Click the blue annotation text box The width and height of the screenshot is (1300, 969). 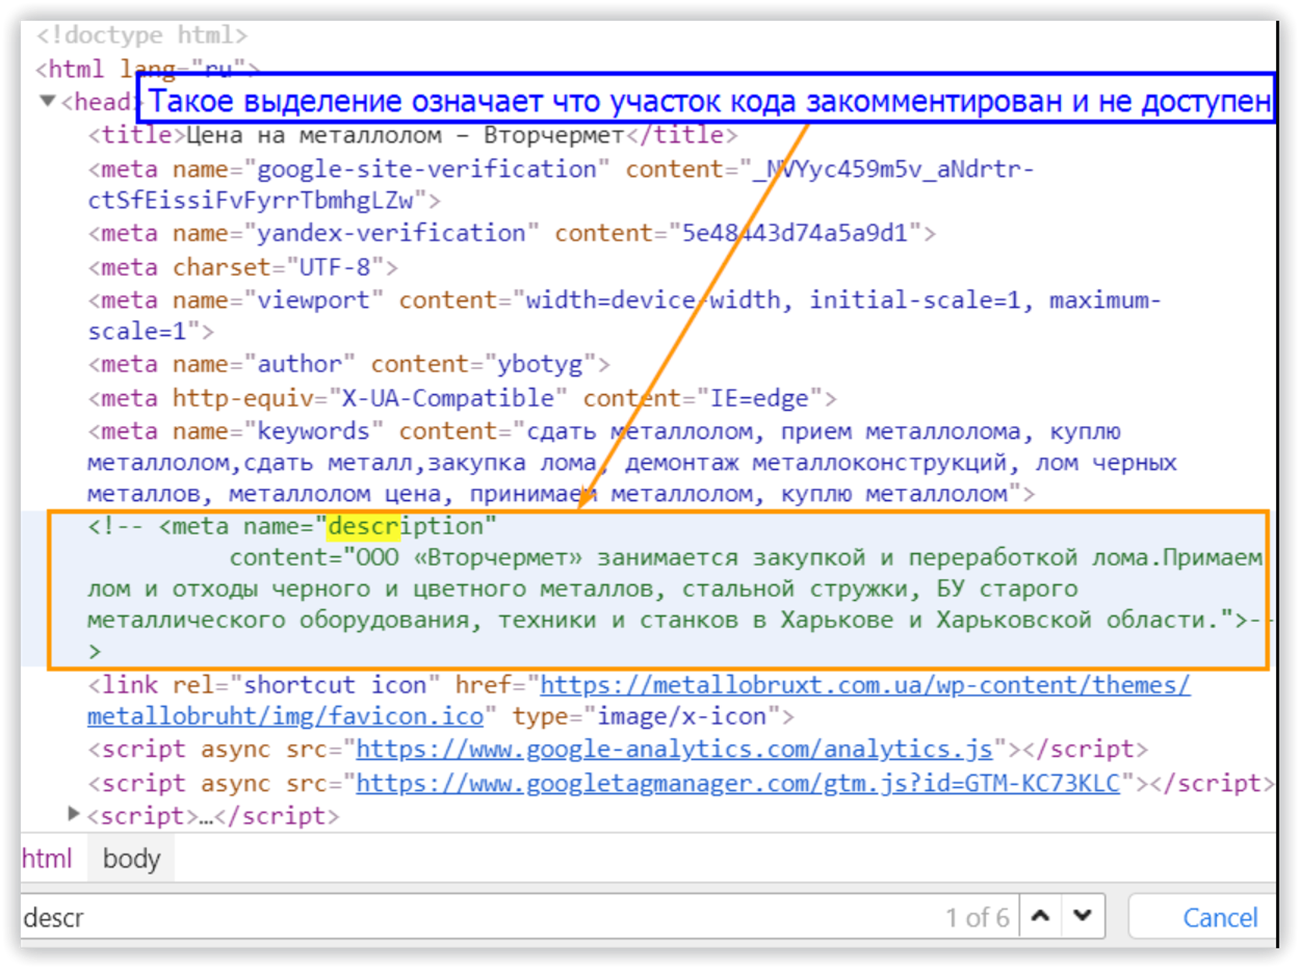(706, 99)
